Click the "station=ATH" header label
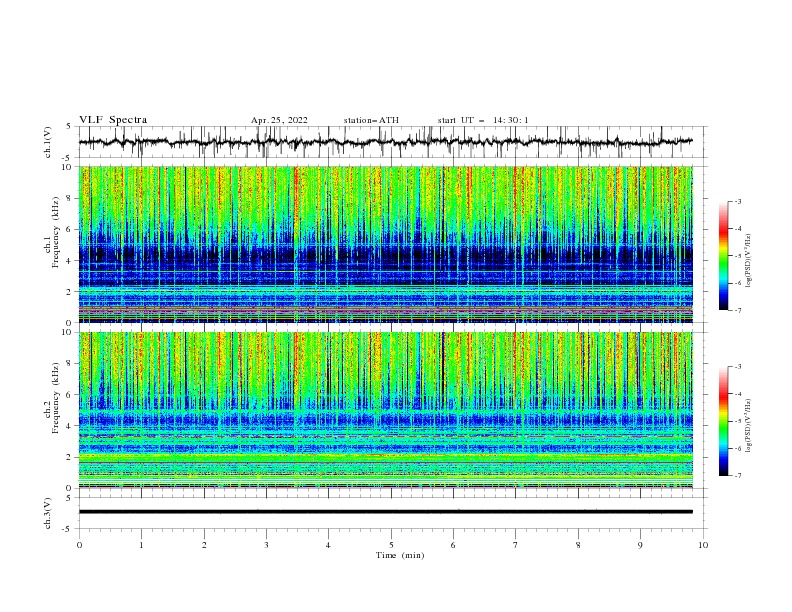This screenshot has width=792, height=612. point(371,120)
